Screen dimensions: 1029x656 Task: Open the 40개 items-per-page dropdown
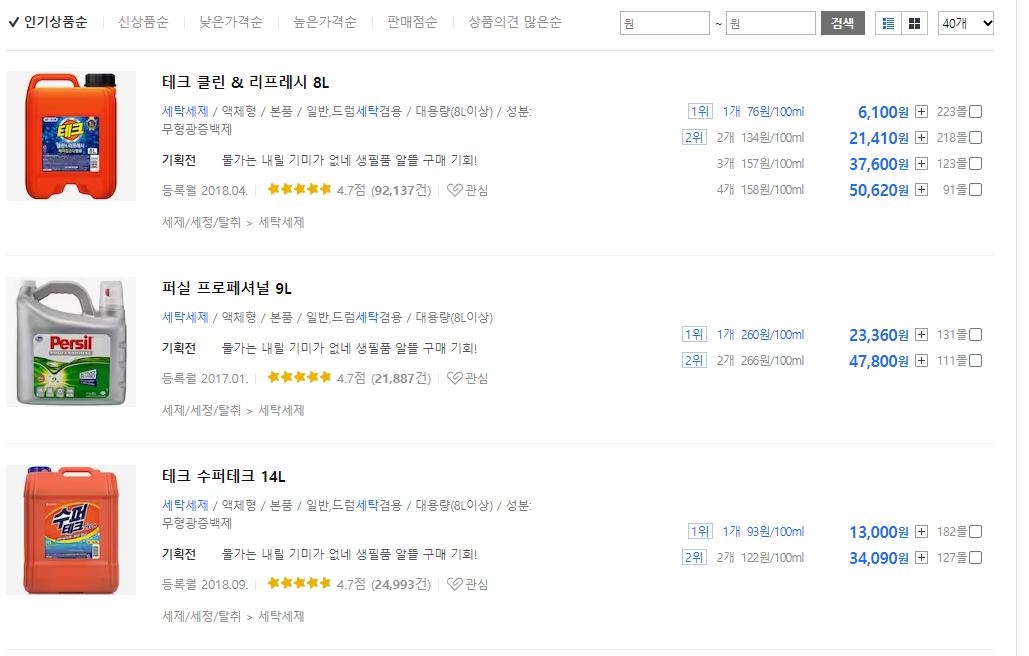coord(966,24)
